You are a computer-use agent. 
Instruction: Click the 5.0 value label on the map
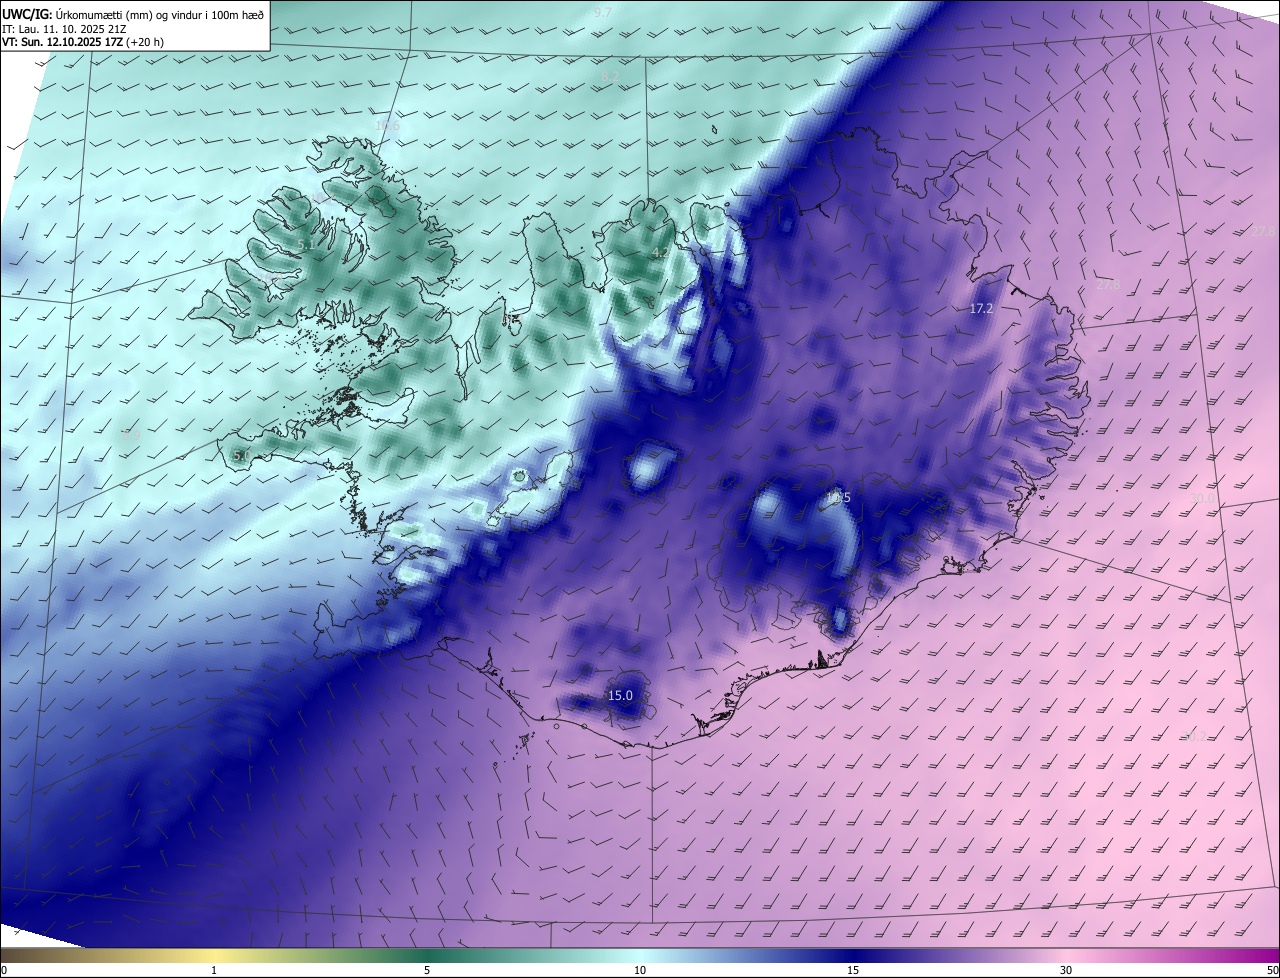[241, 455]
